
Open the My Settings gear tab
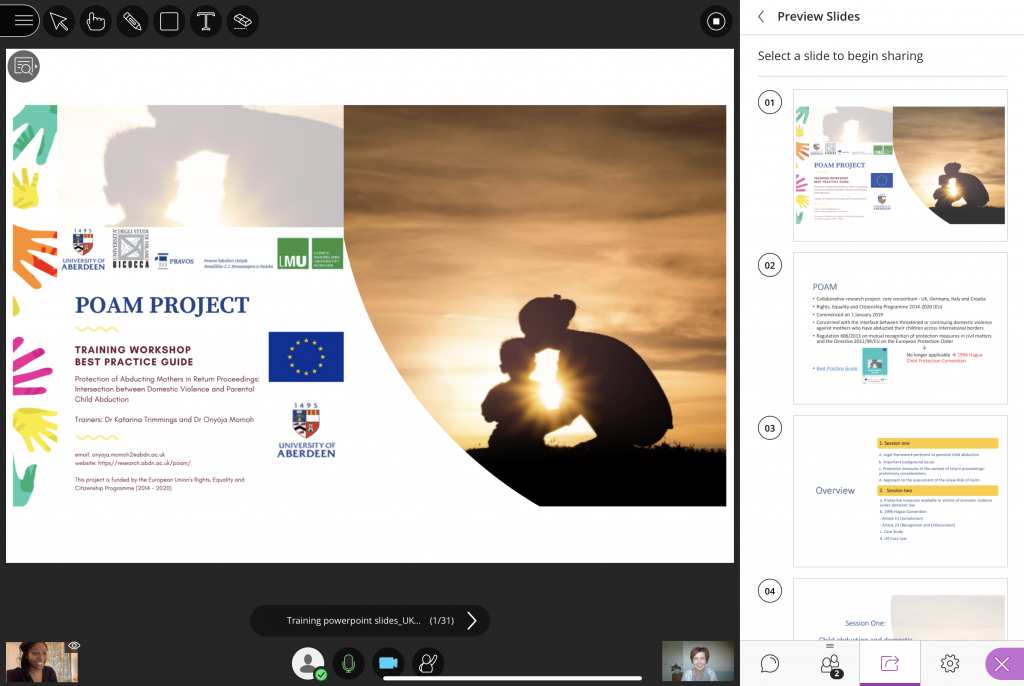click(x=949, y=663)
